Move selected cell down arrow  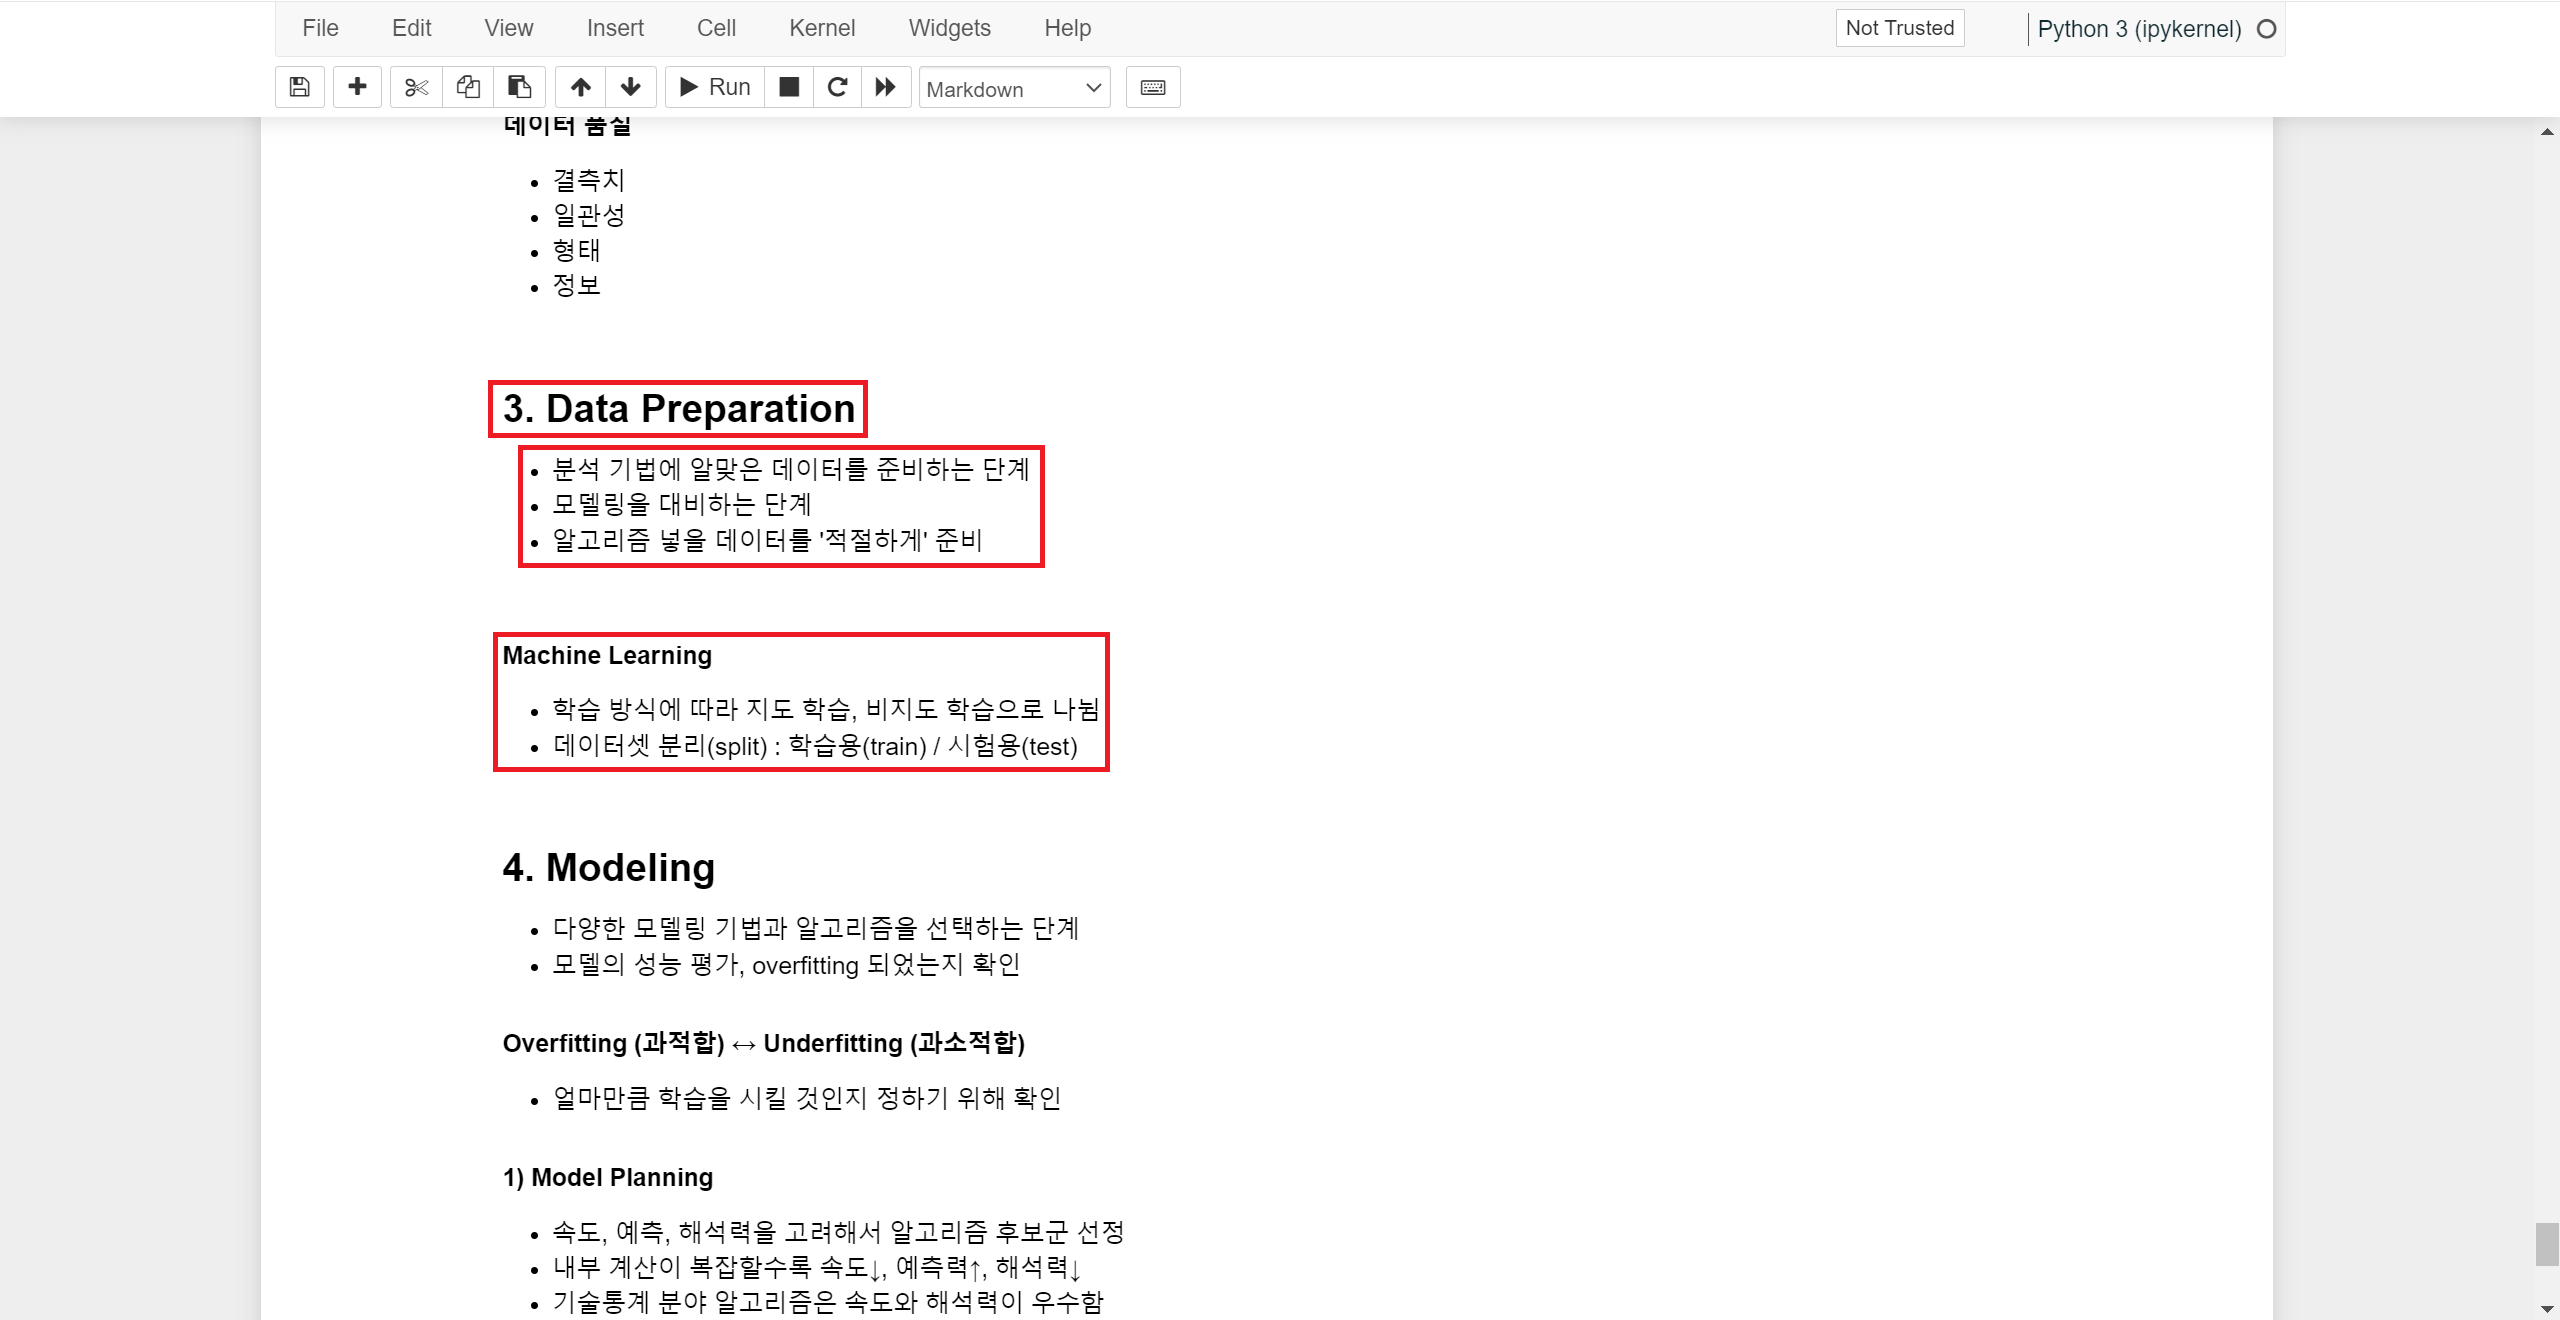631,87
